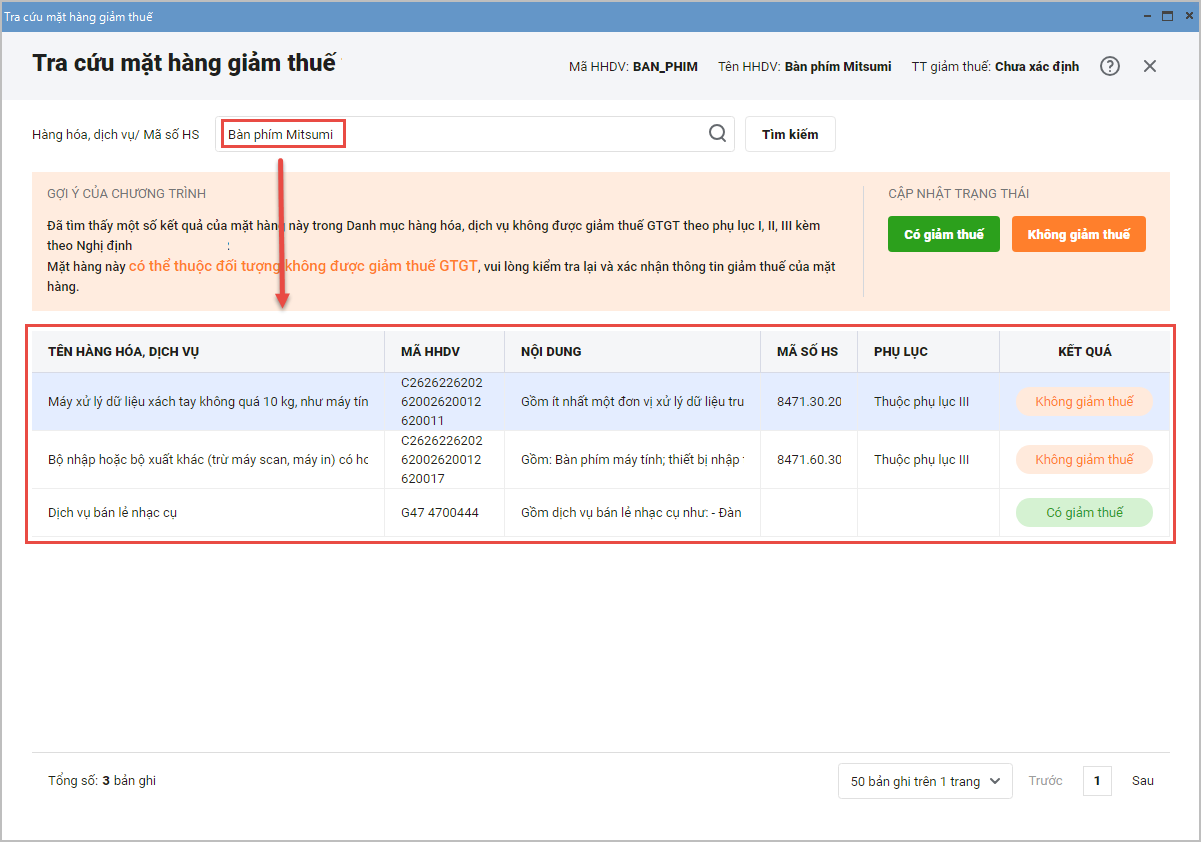The image size is (1201, 842).
Task: Click the magnifier search icon in the field
Action: (717, 134)
